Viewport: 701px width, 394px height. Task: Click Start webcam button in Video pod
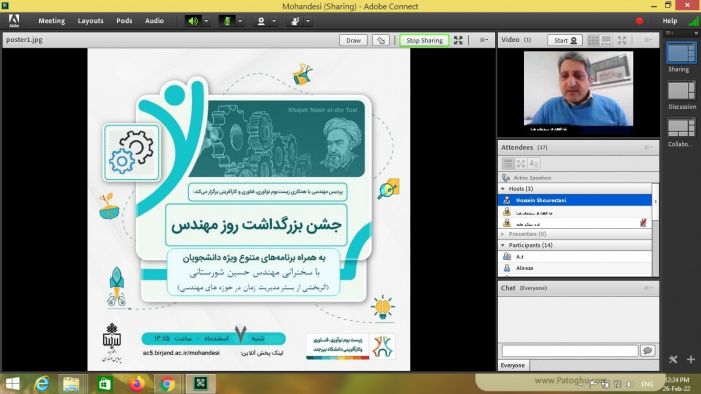pos(565,40)
